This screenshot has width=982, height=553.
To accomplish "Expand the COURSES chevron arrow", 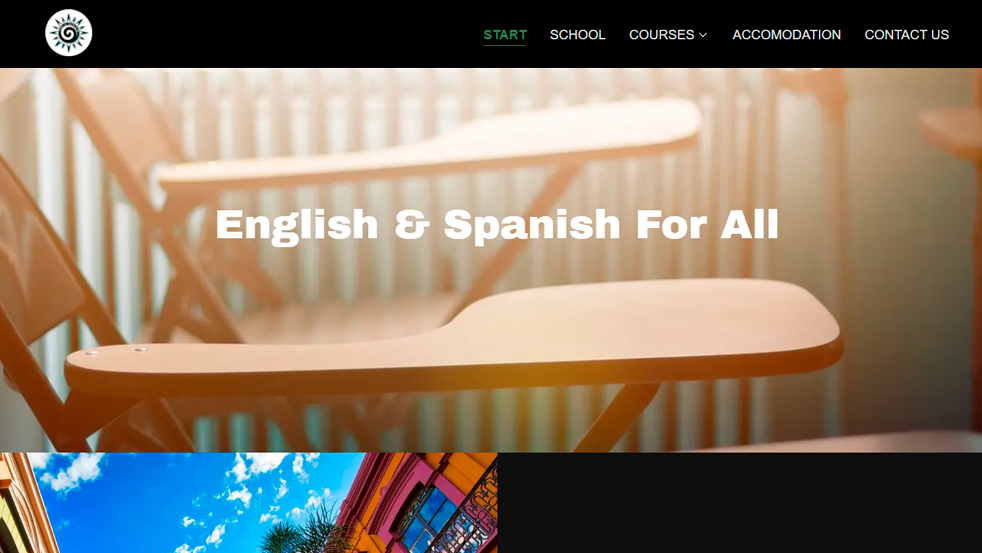I will 703,35.
